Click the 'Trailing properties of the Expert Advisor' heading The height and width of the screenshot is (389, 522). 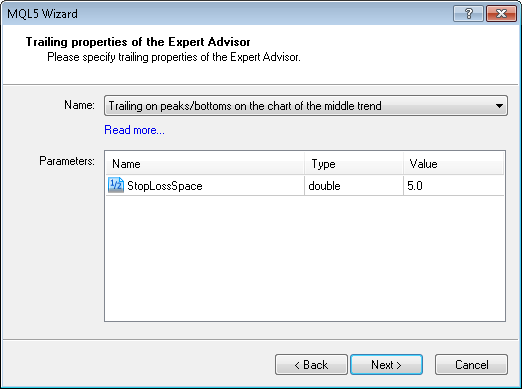138,42
